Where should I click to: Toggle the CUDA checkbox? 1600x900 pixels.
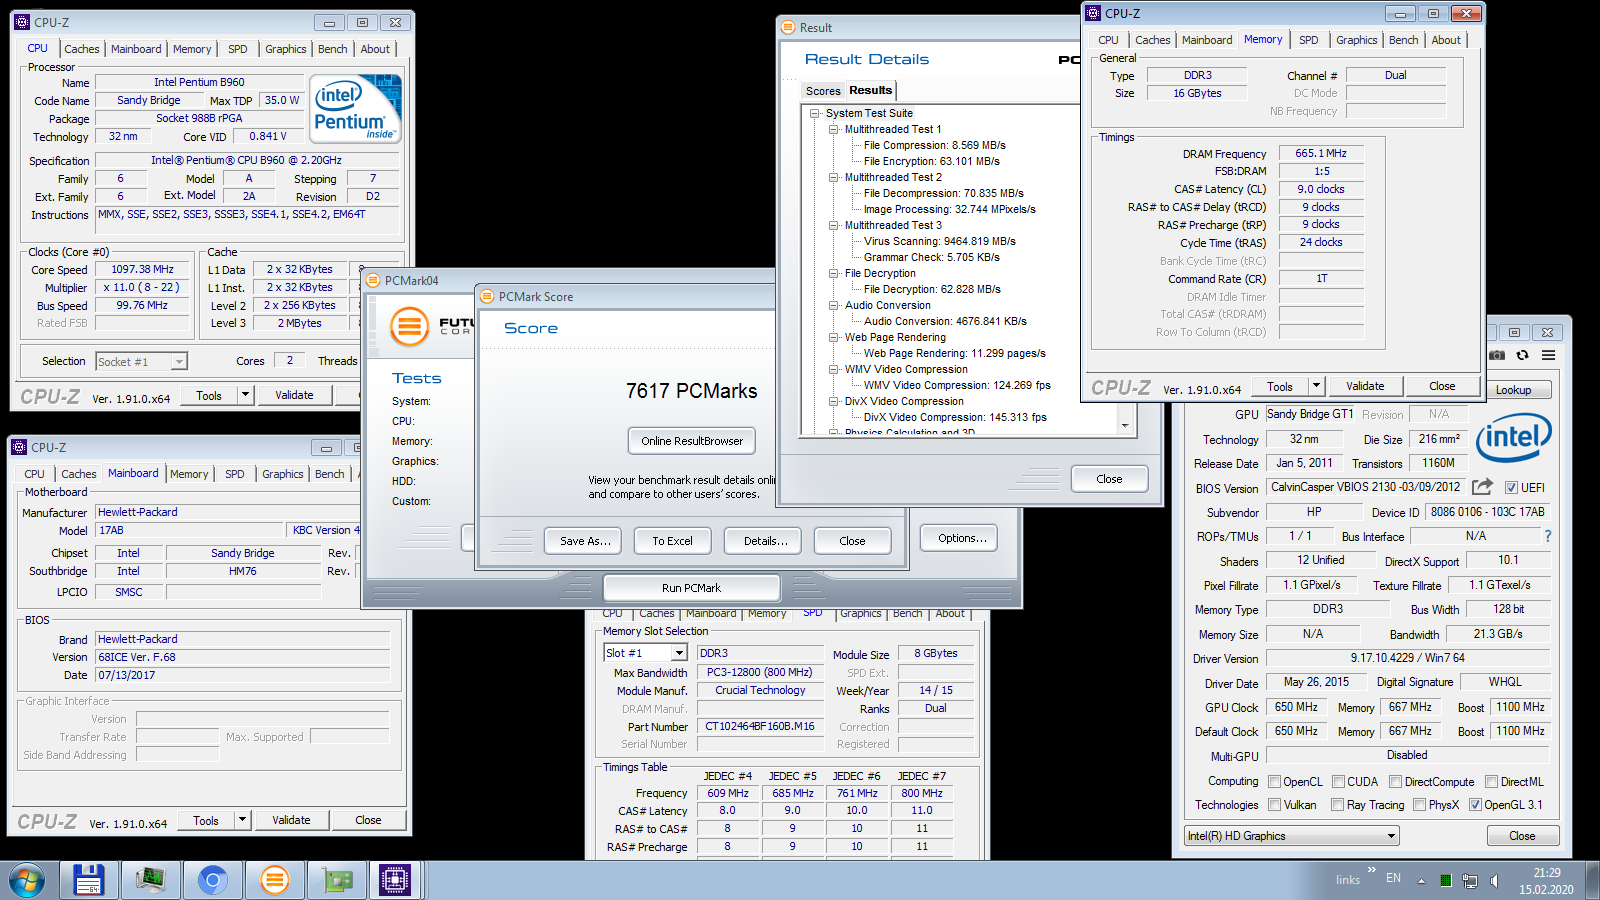tap(1338, 782)
